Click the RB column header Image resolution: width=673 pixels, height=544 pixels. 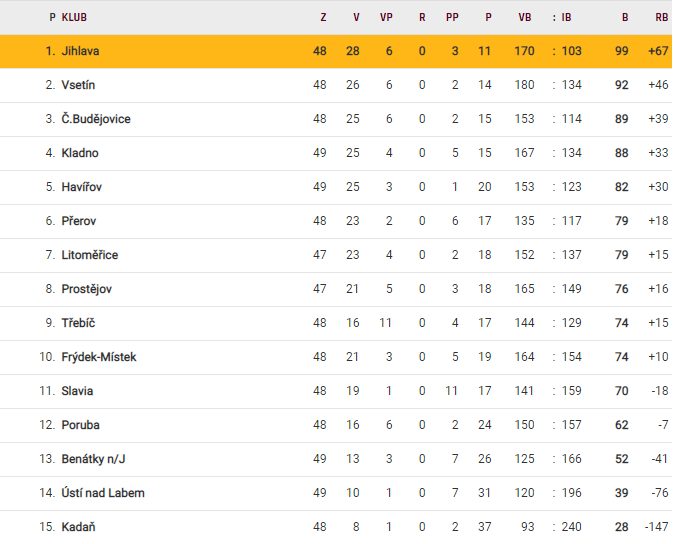661,17
